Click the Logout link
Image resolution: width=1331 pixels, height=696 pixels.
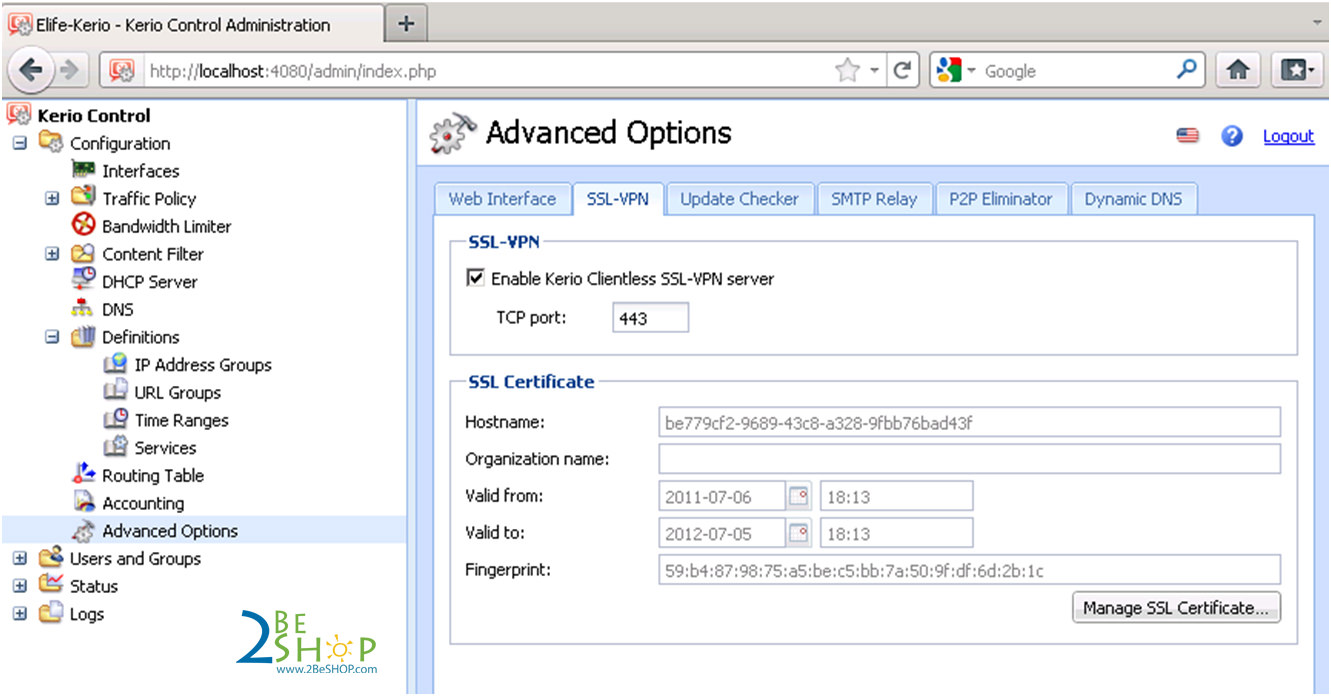pyautogui.click(x=1288, y=136)
